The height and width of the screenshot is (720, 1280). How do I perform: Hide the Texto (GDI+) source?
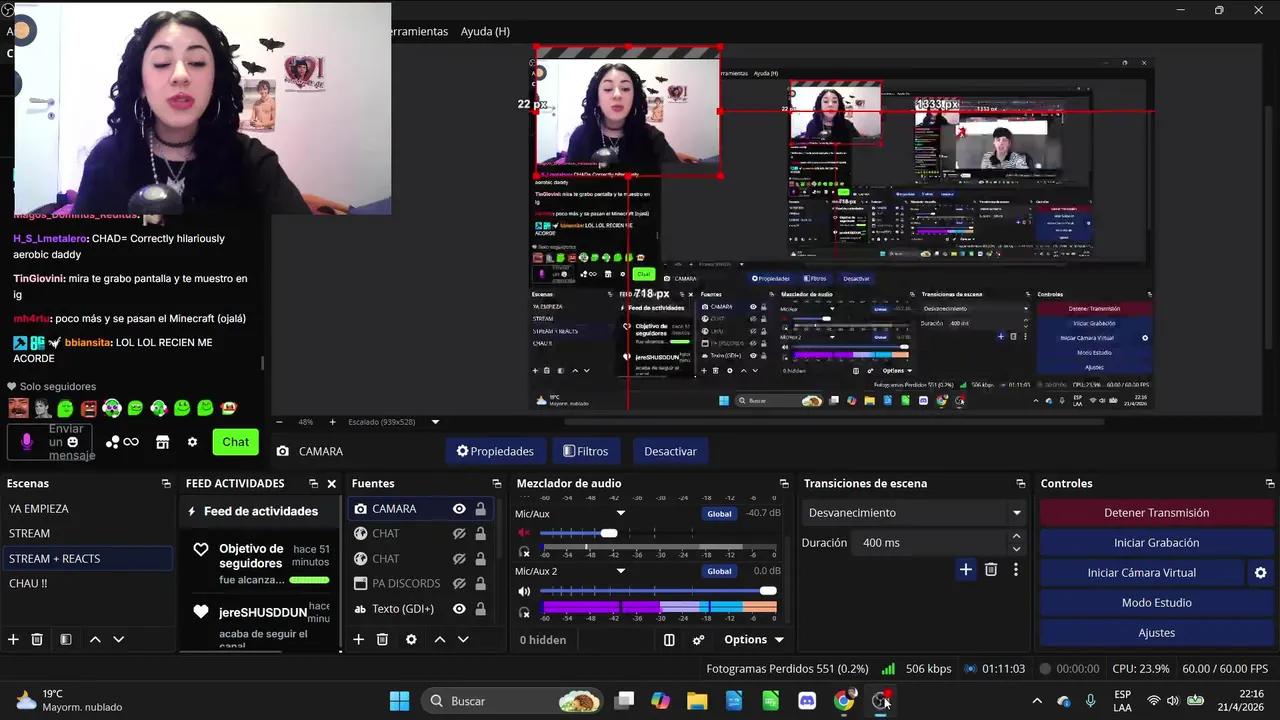point(459,609)
